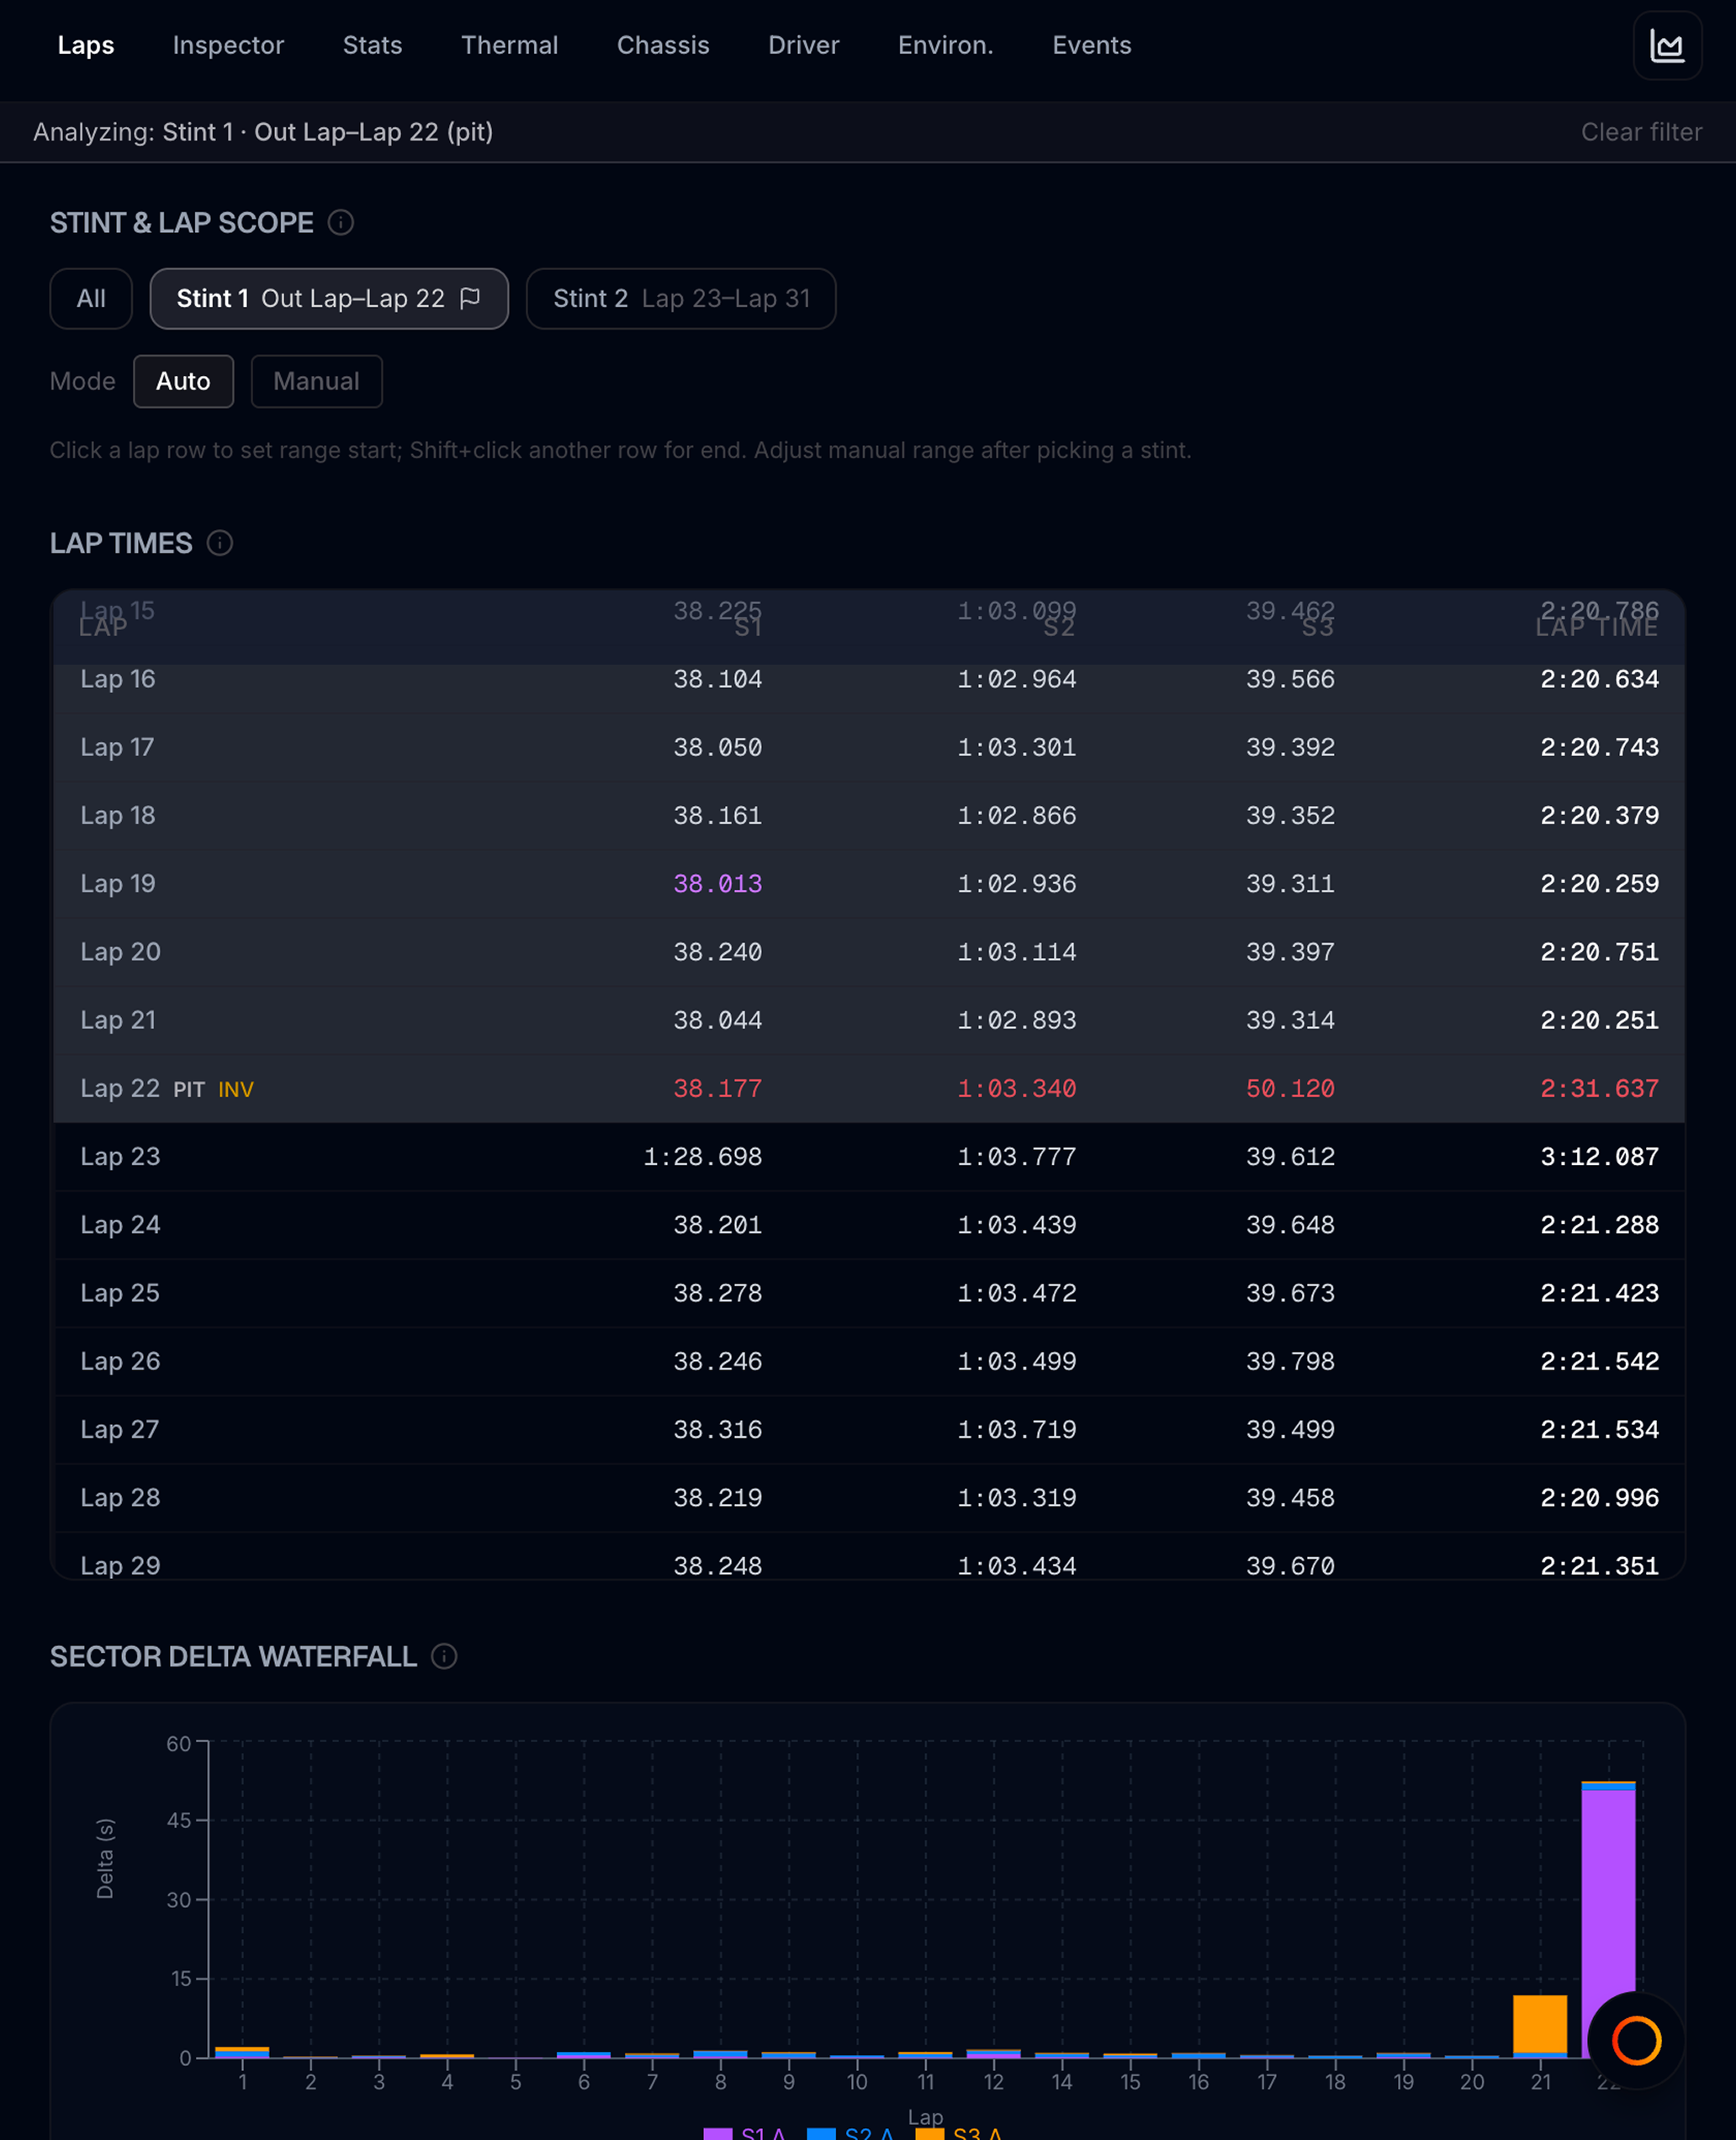
Task: Show info for Stint & Lap Scope
Action: tap(341, 222)
